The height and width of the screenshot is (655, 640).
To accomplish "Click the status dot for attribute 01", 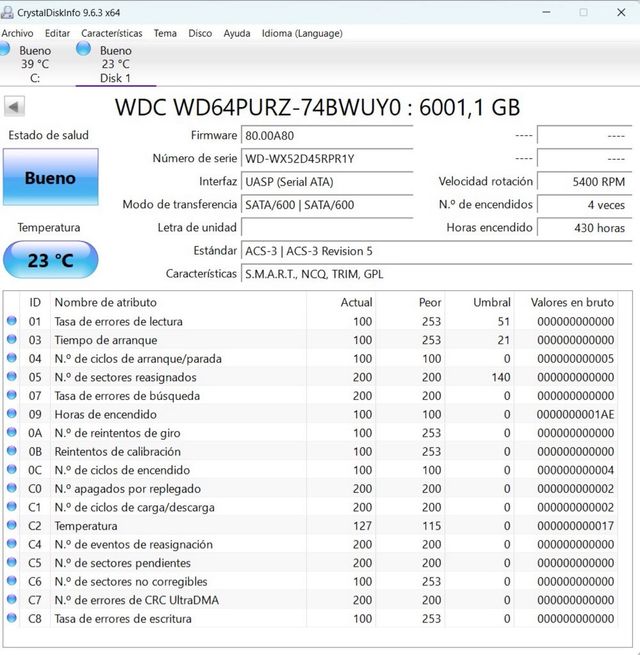I will (x=12, y=321).
